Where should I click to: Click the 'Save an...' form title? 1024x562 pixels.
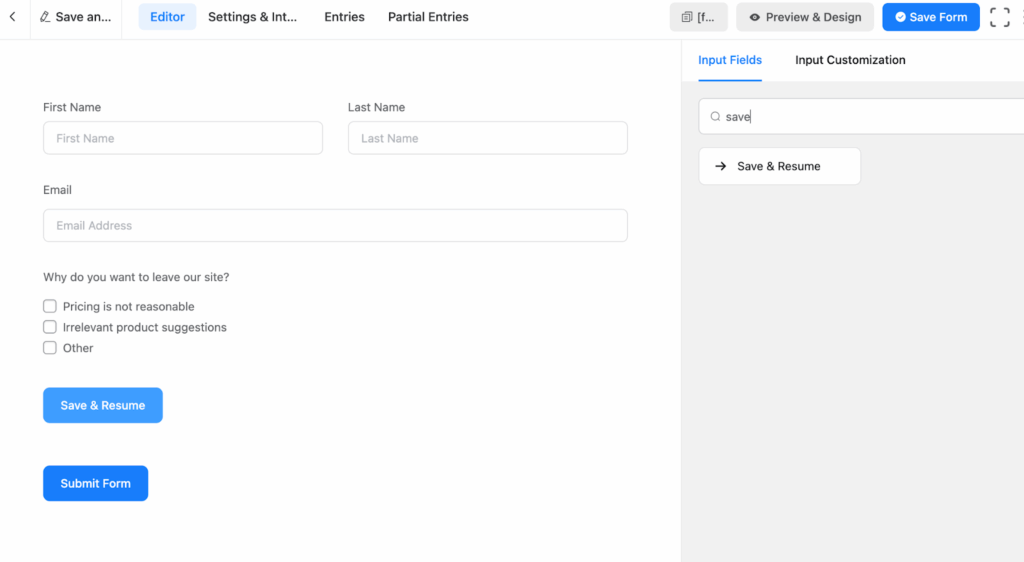pos(83,17)
